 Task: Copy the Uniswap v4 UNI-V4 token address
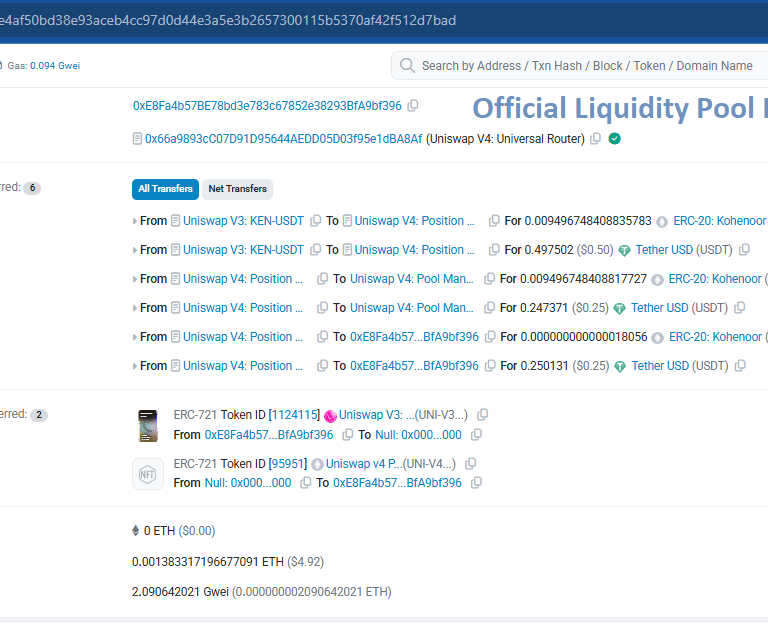[471, 463]
